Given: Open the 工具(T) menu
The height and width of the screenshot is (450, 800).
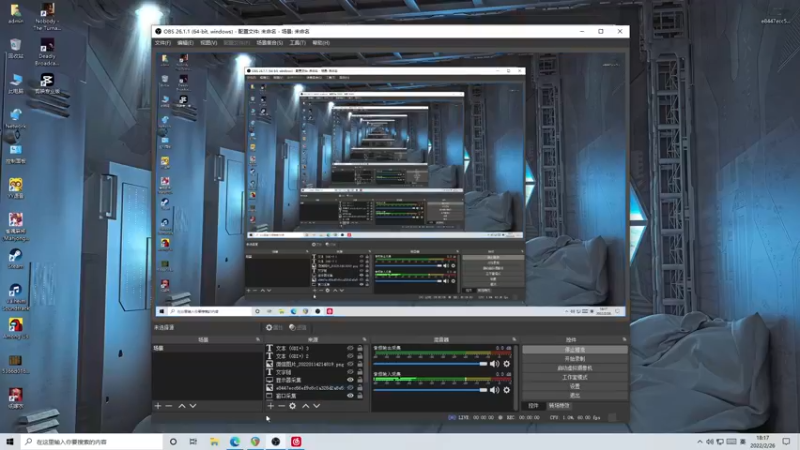Looking at the screenshot, I should [297, 43].
